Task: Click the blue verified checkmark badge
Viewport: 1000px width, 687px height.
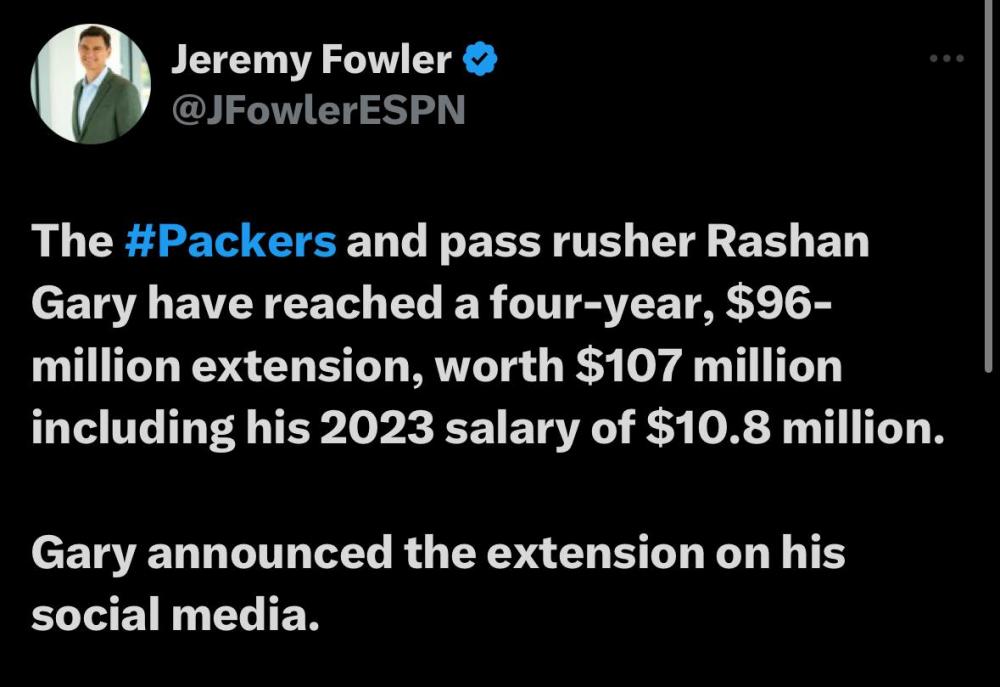Action: coord(482,61)
